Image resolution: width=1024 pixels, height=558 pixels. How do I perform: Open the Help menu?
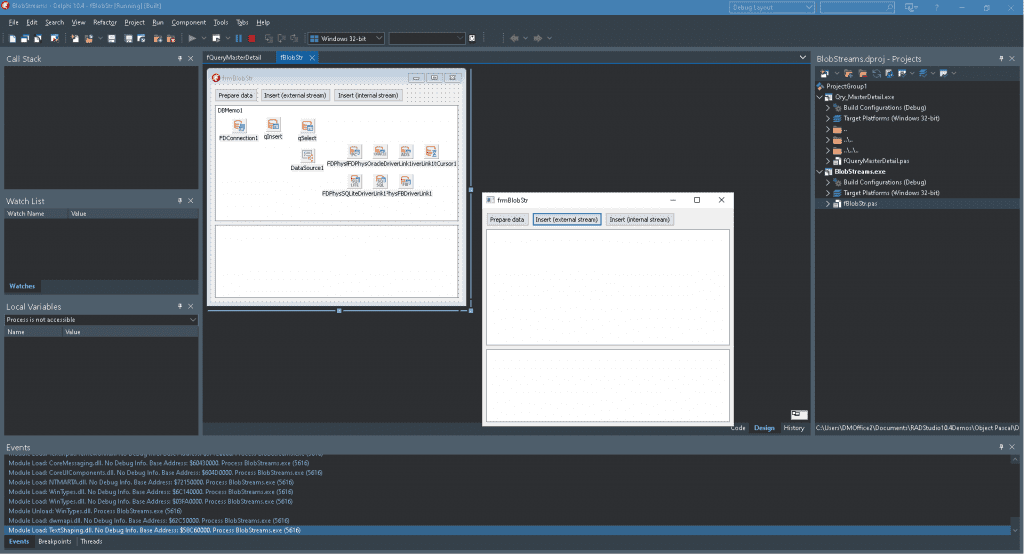point(263,22)
